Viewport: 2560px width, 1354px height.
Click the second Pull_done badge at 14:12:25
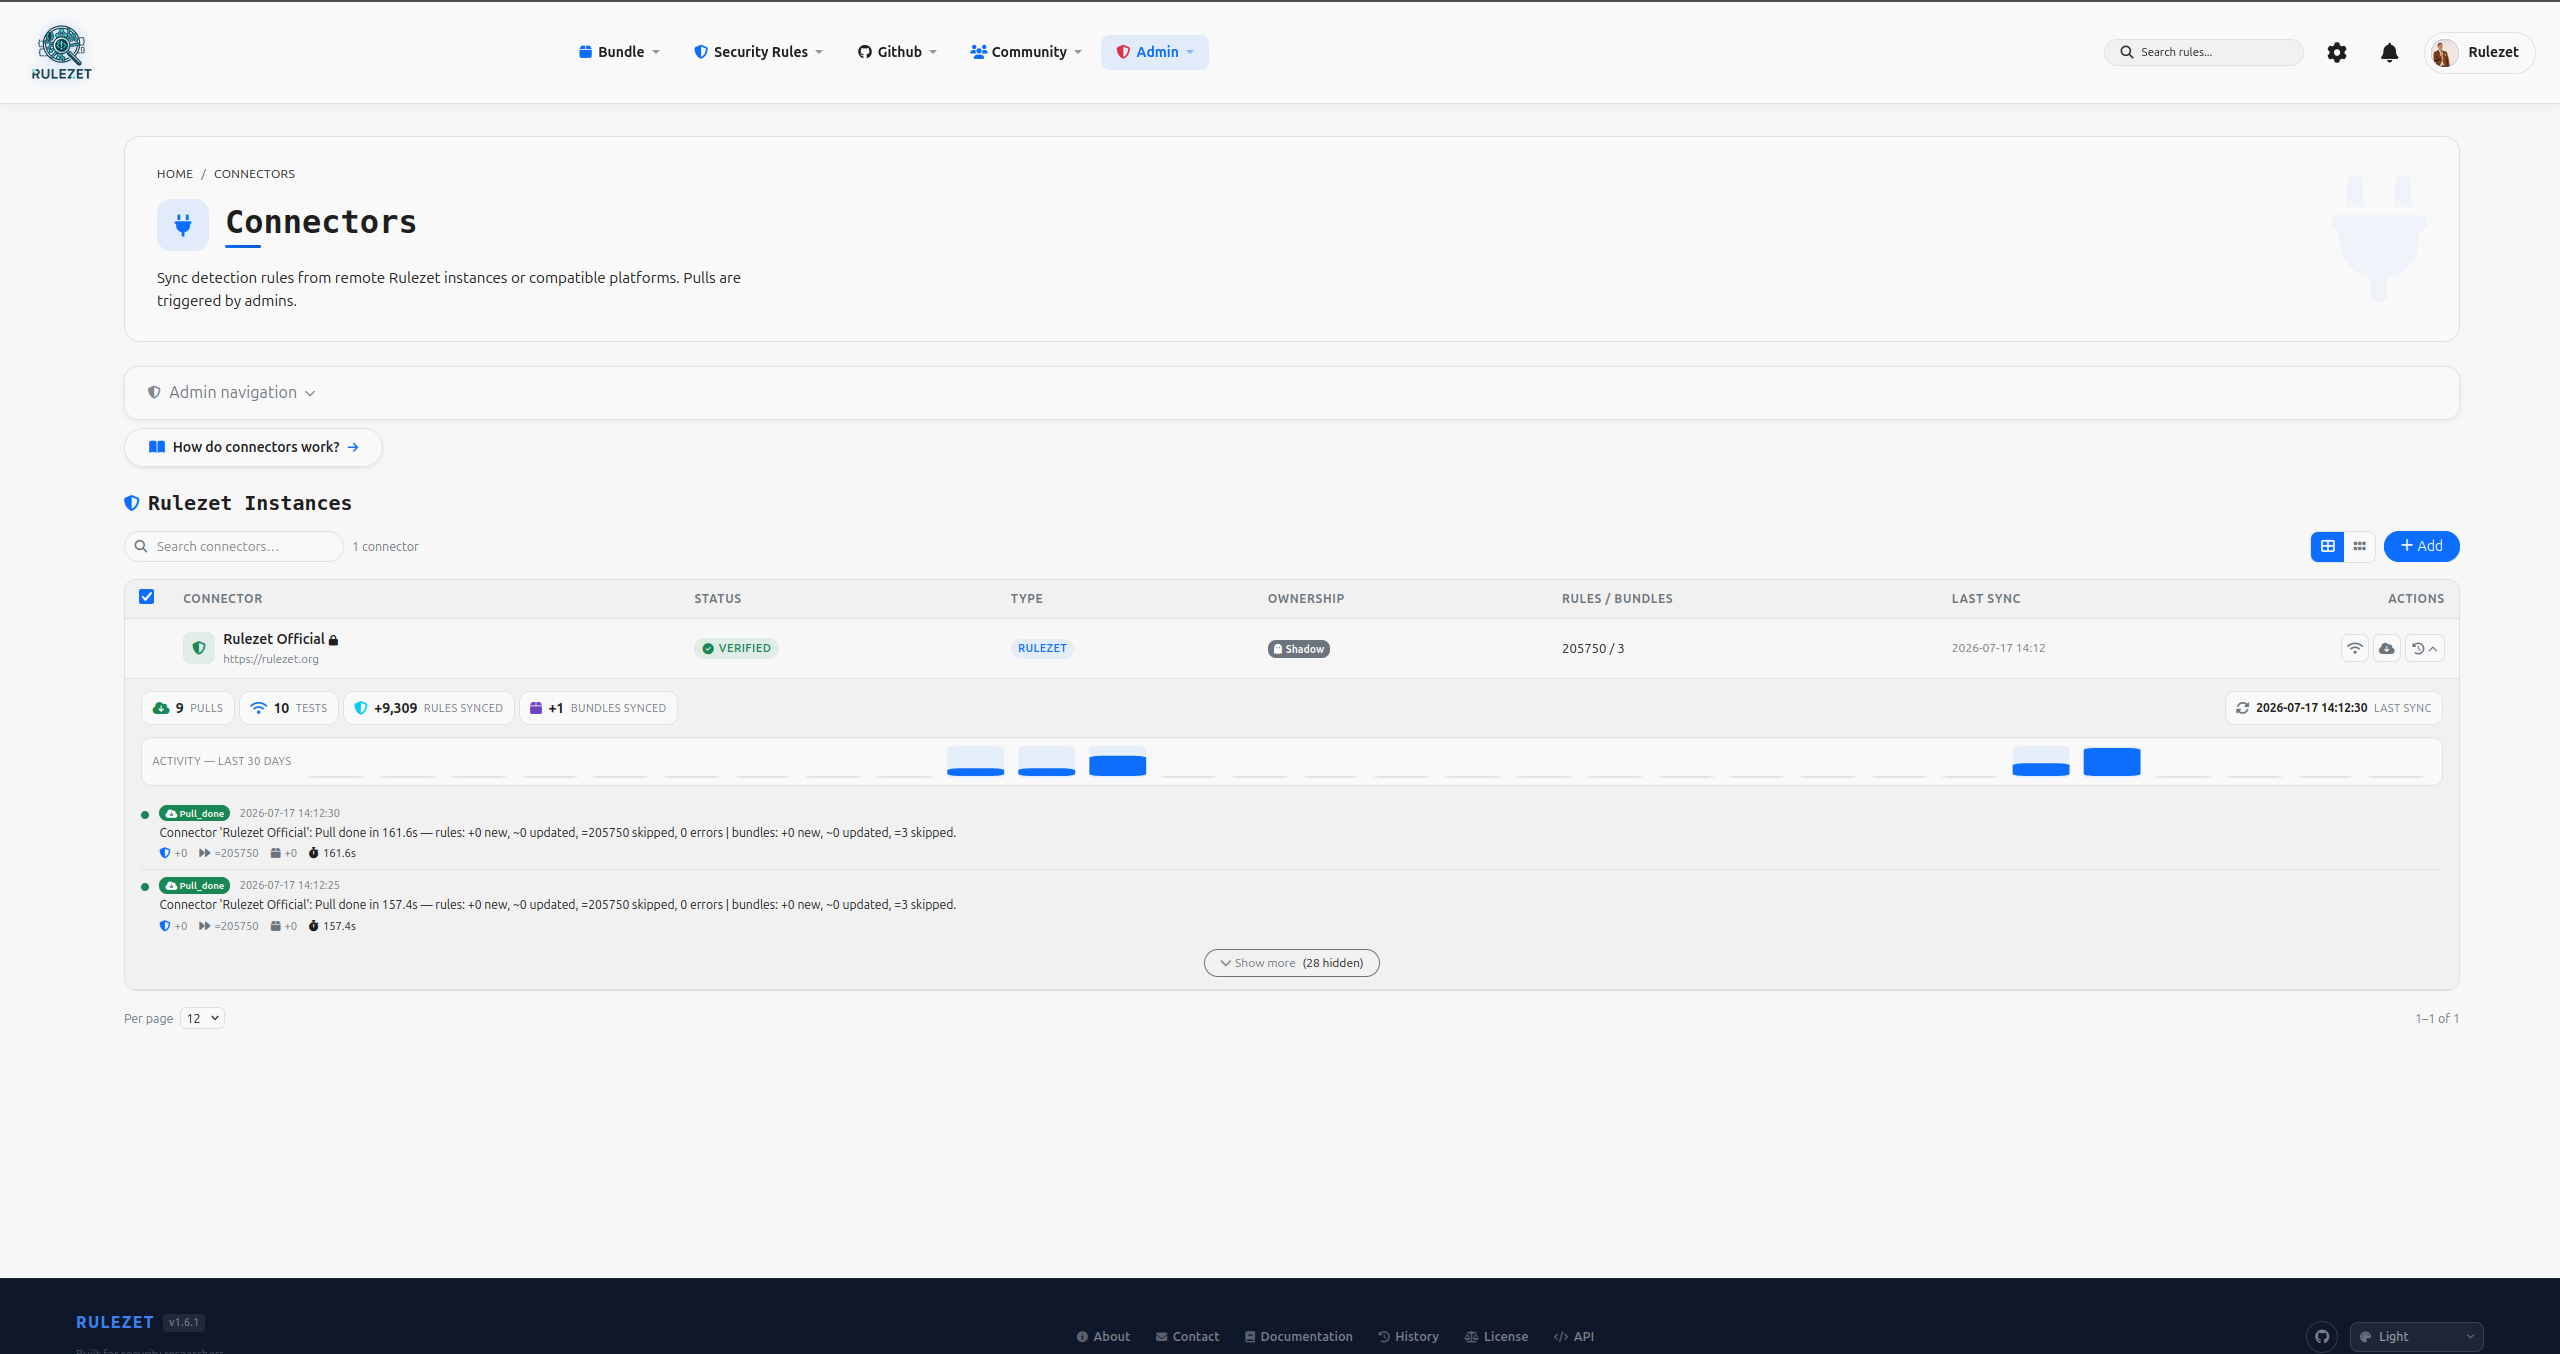click(194, 885)
